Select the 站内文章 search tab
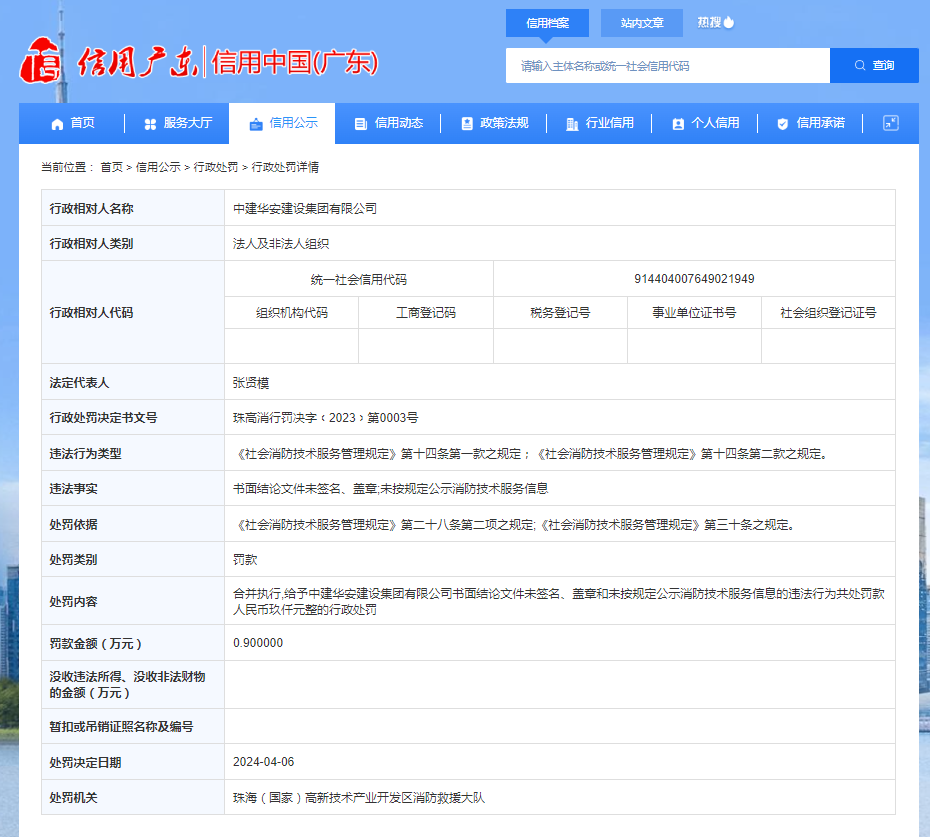Screen dimensions: 930x837 tap(642, 23)
